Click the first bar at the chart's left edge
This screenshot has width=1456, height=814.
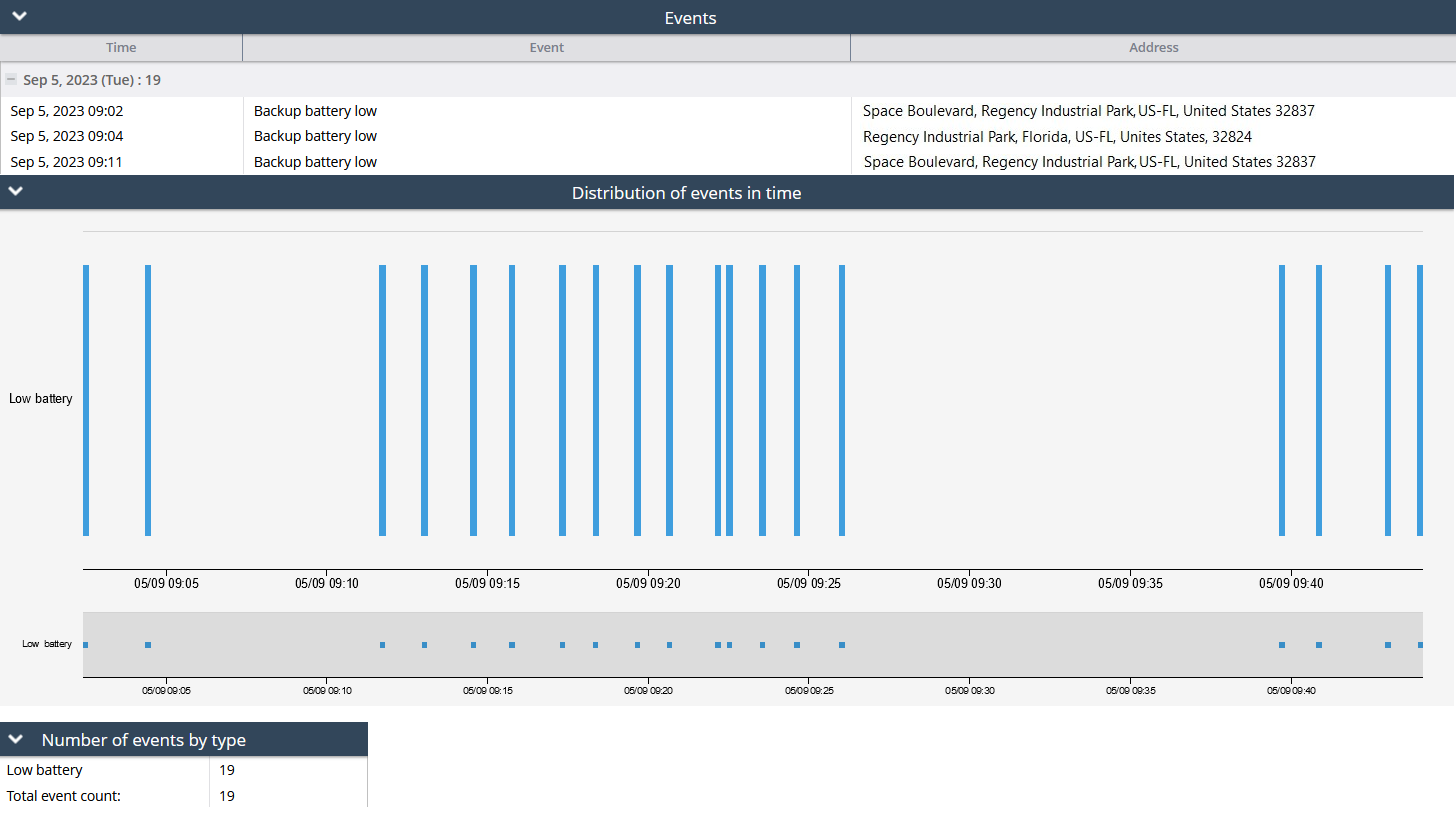click(86, 400)
